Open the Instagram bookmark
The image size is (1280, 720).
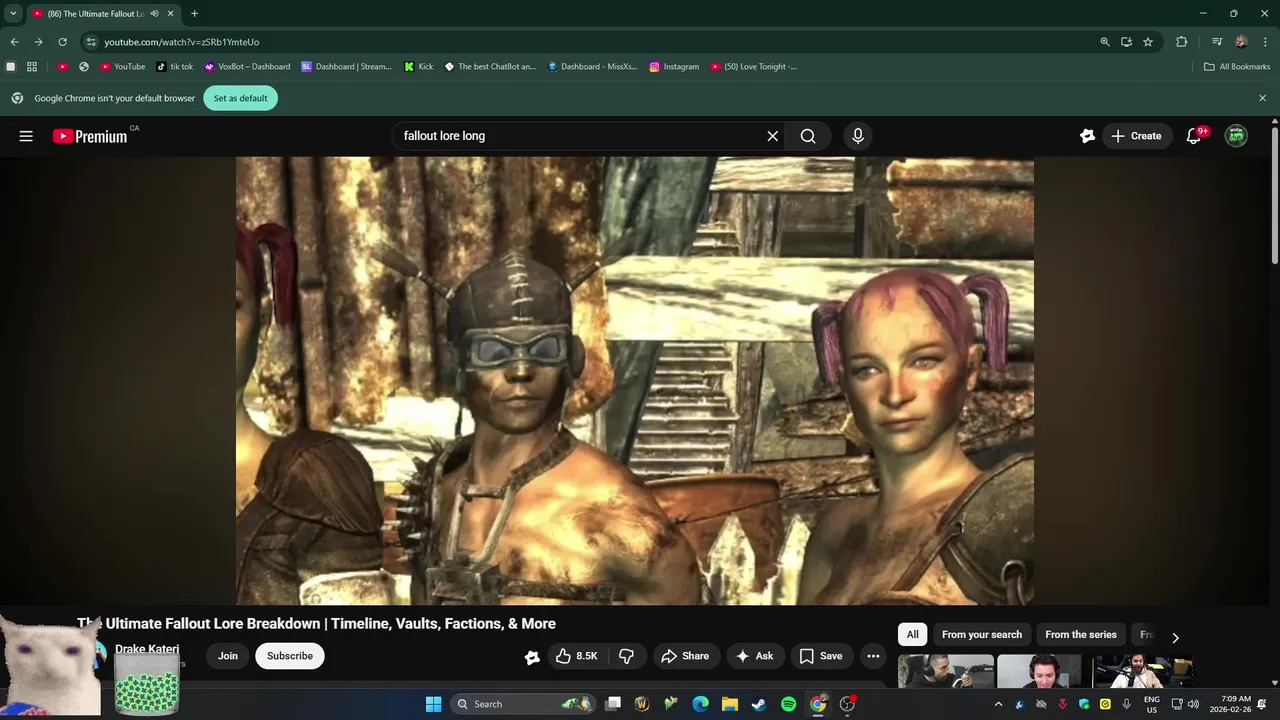pyautogui.click(x=674, y=66)
